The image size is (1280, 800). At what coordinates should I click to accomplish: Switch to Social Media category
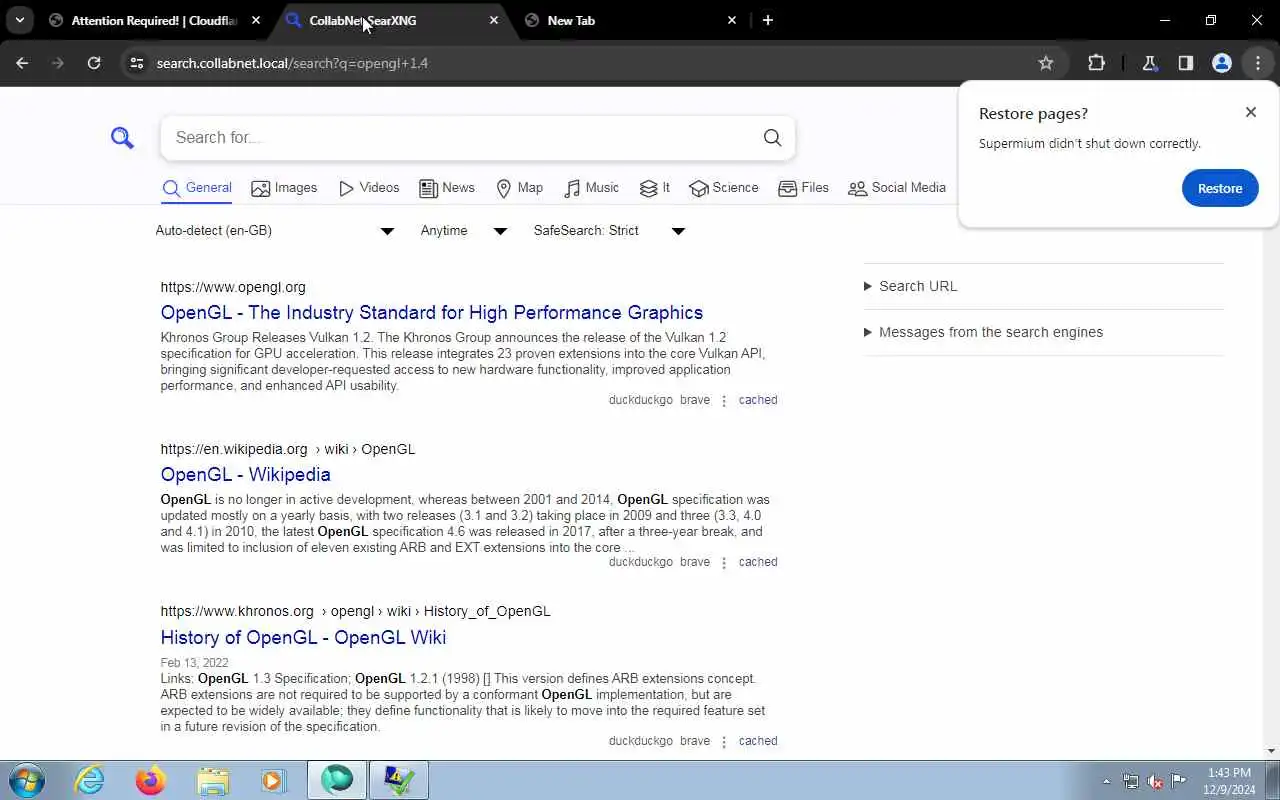pyautogui.click(x=897, y=188)
